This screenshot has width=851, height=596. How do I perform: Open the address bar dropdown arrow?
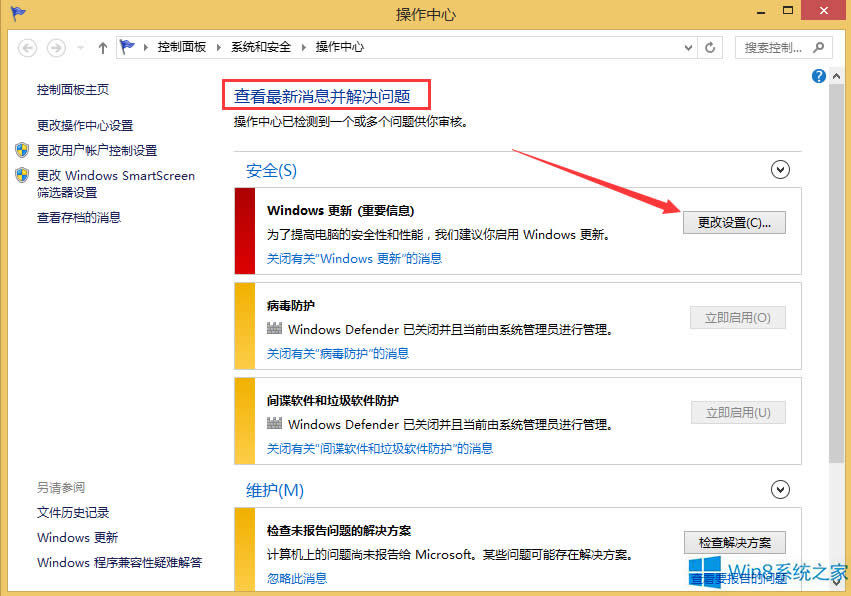coord(687,47)
